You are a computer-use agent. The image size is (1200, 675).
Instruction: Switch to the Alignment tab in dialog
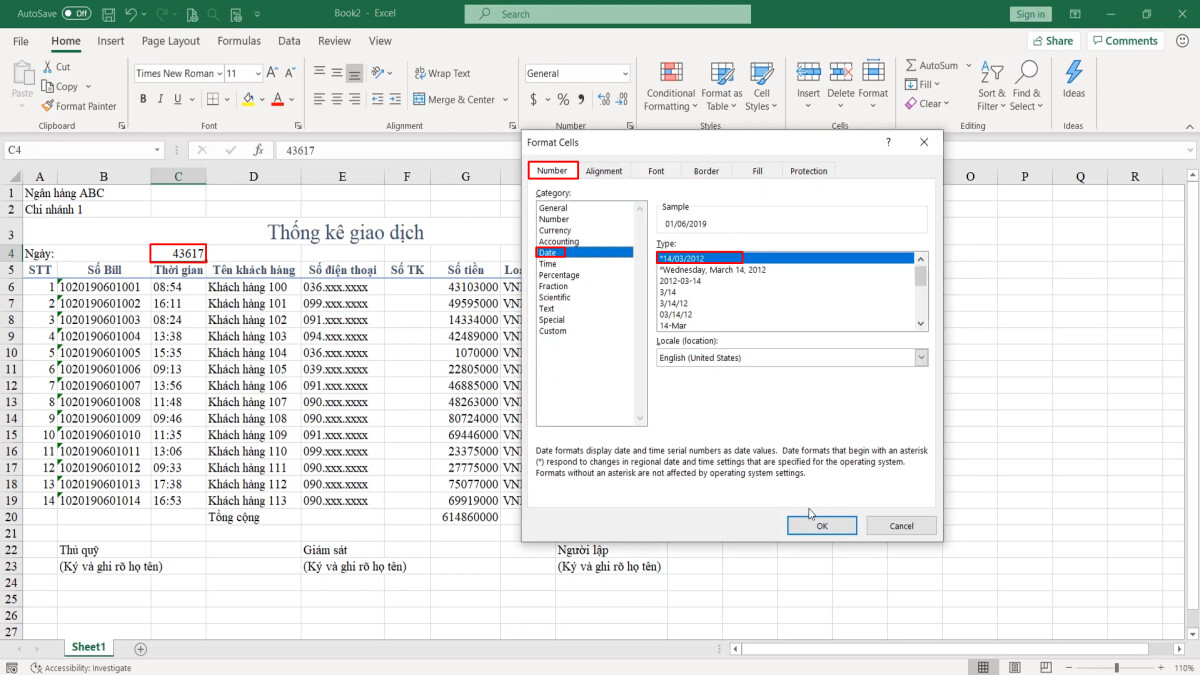click(x=604, y=171)
